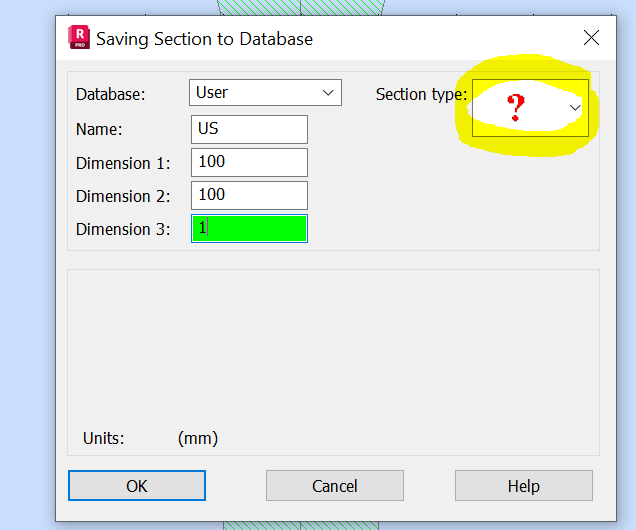Click the "Dimension 3:" label
The width and height of the screenshot is (636, 530).
tap(123, 229)
